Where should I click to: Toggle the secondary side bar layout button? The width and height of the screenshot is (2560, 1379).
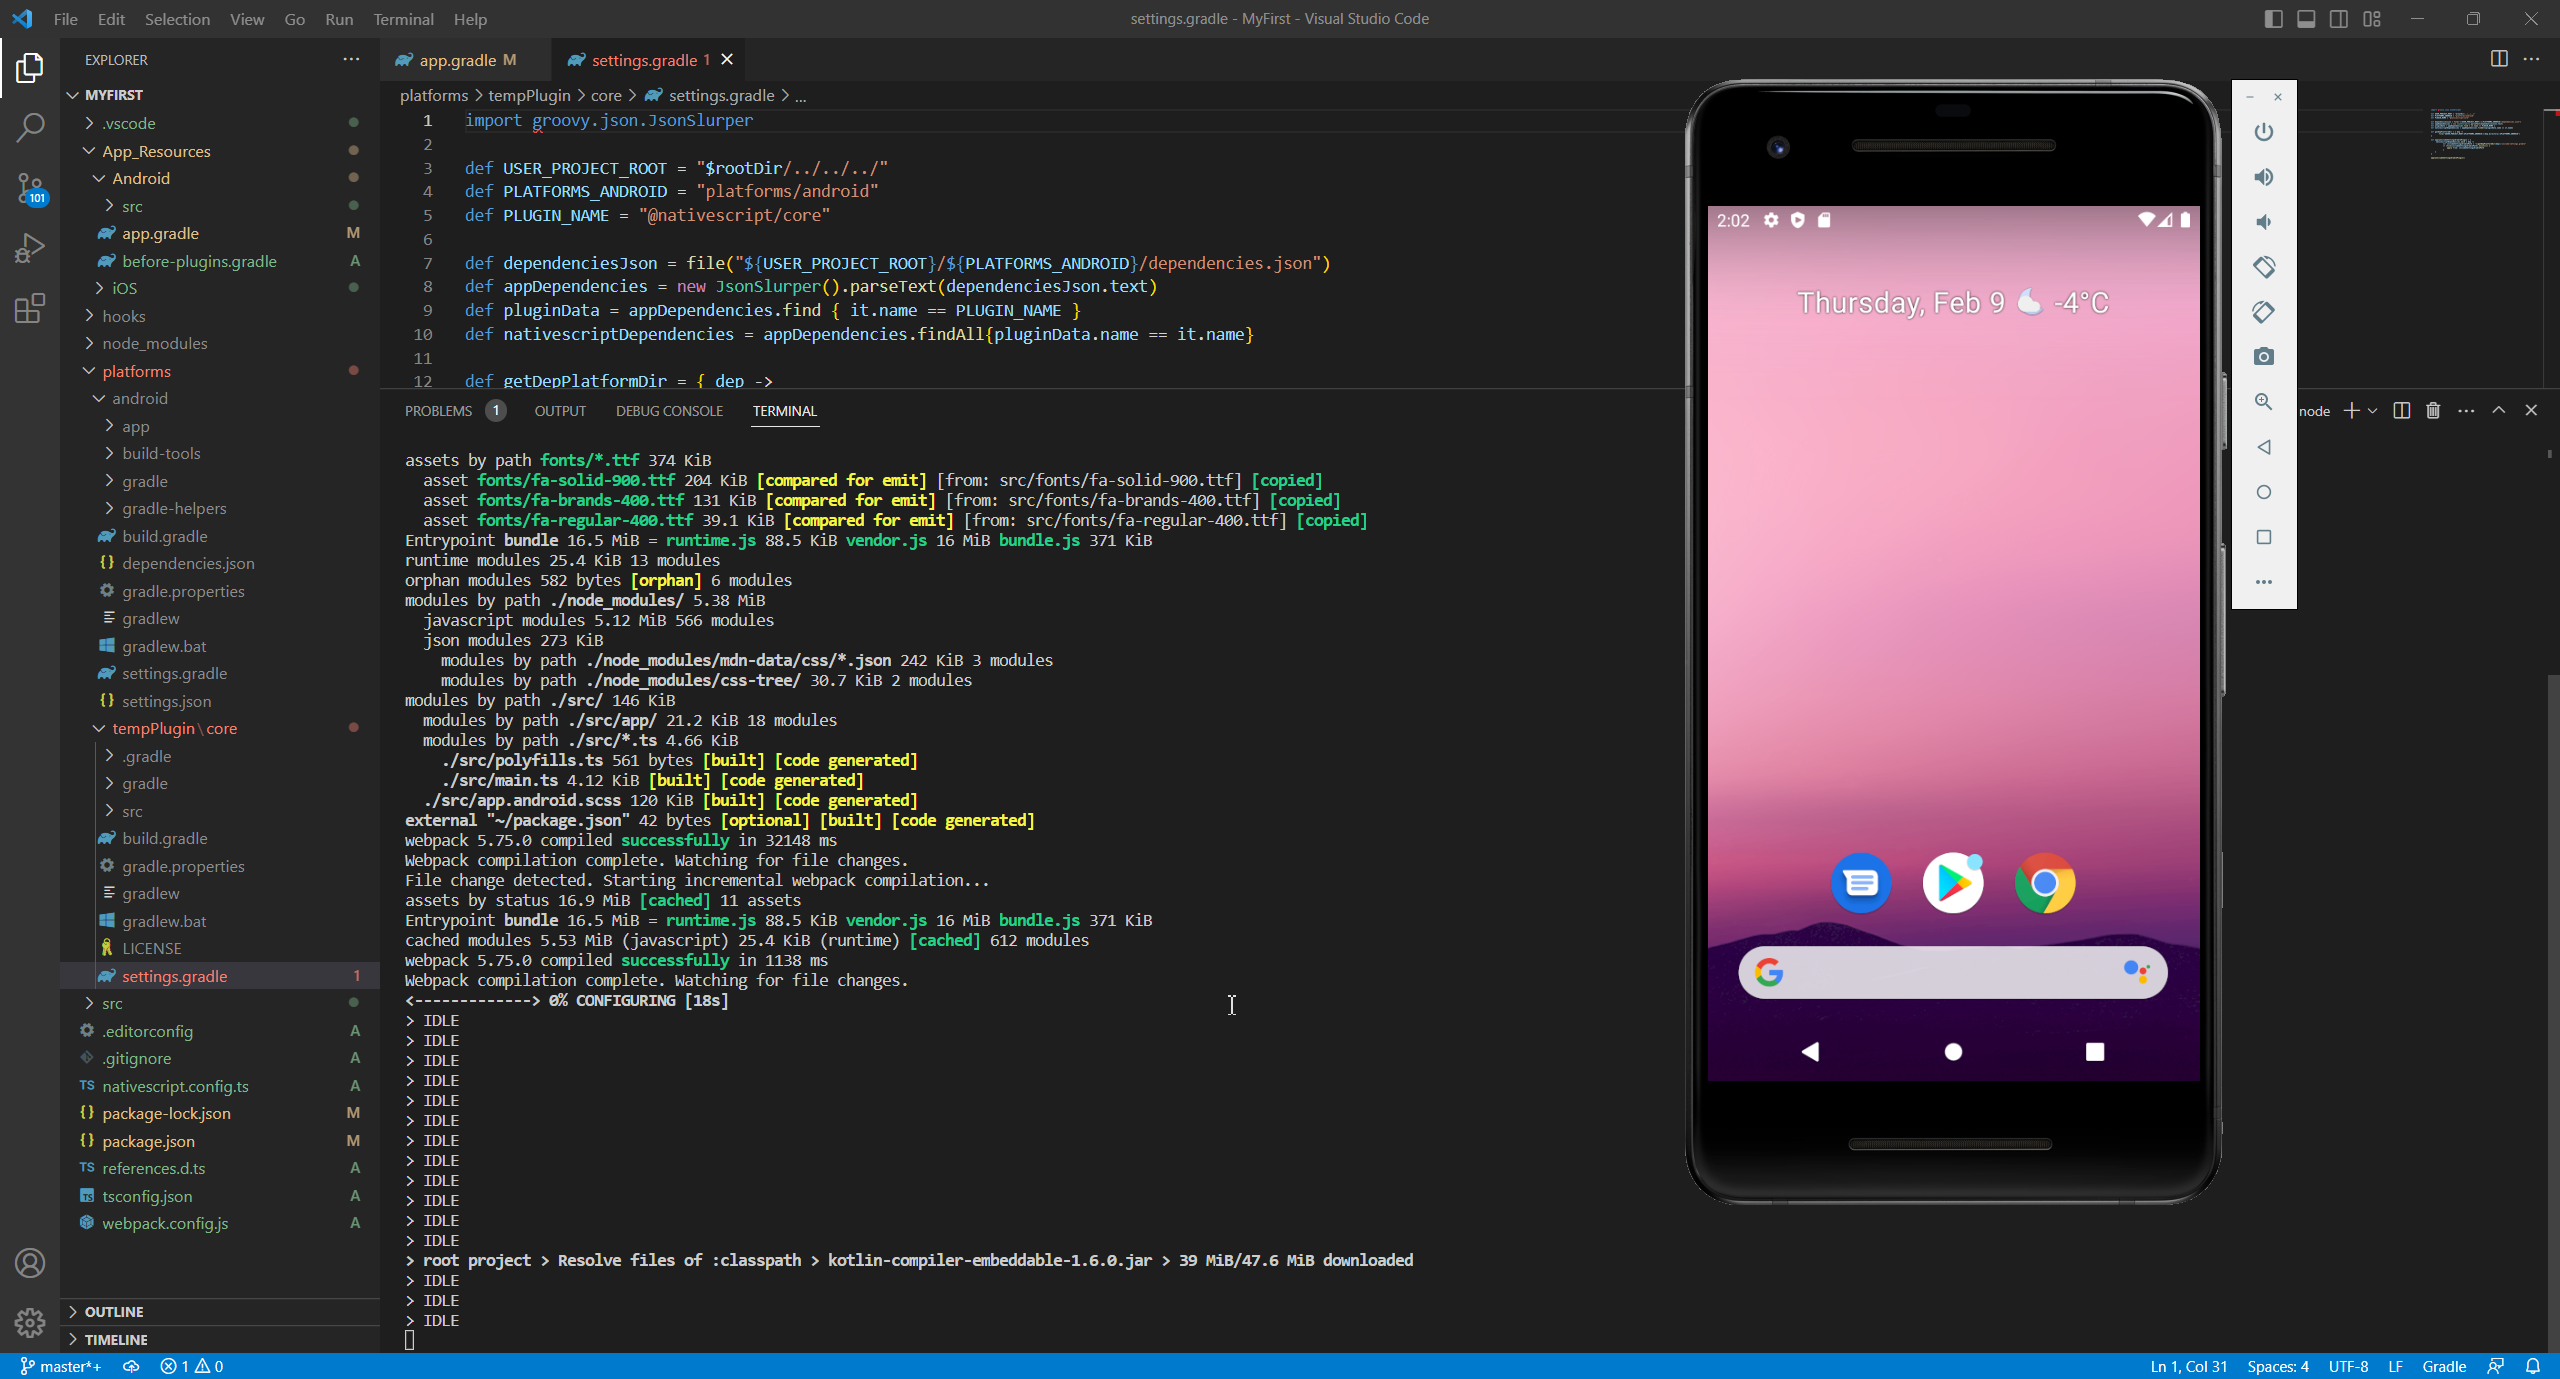pyautogui.click(x=2339, y=19)
